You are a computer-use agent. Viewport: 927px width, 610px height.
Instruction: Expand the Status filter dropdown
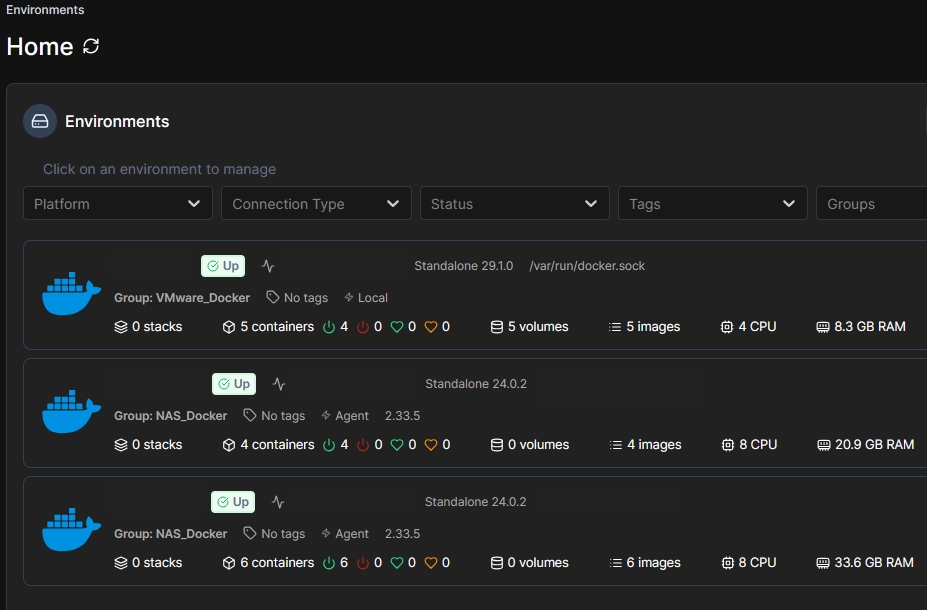coord(514,204)
